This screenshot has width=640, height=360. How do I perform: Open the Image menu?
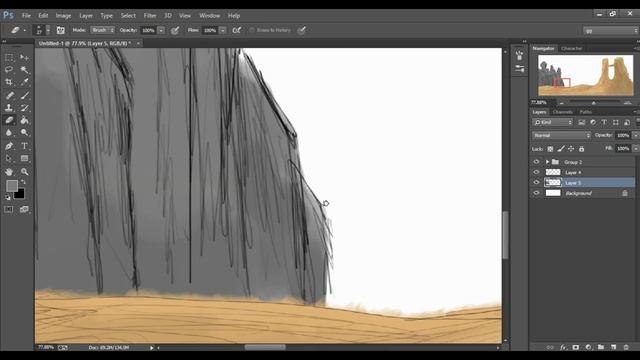(63, 16)
